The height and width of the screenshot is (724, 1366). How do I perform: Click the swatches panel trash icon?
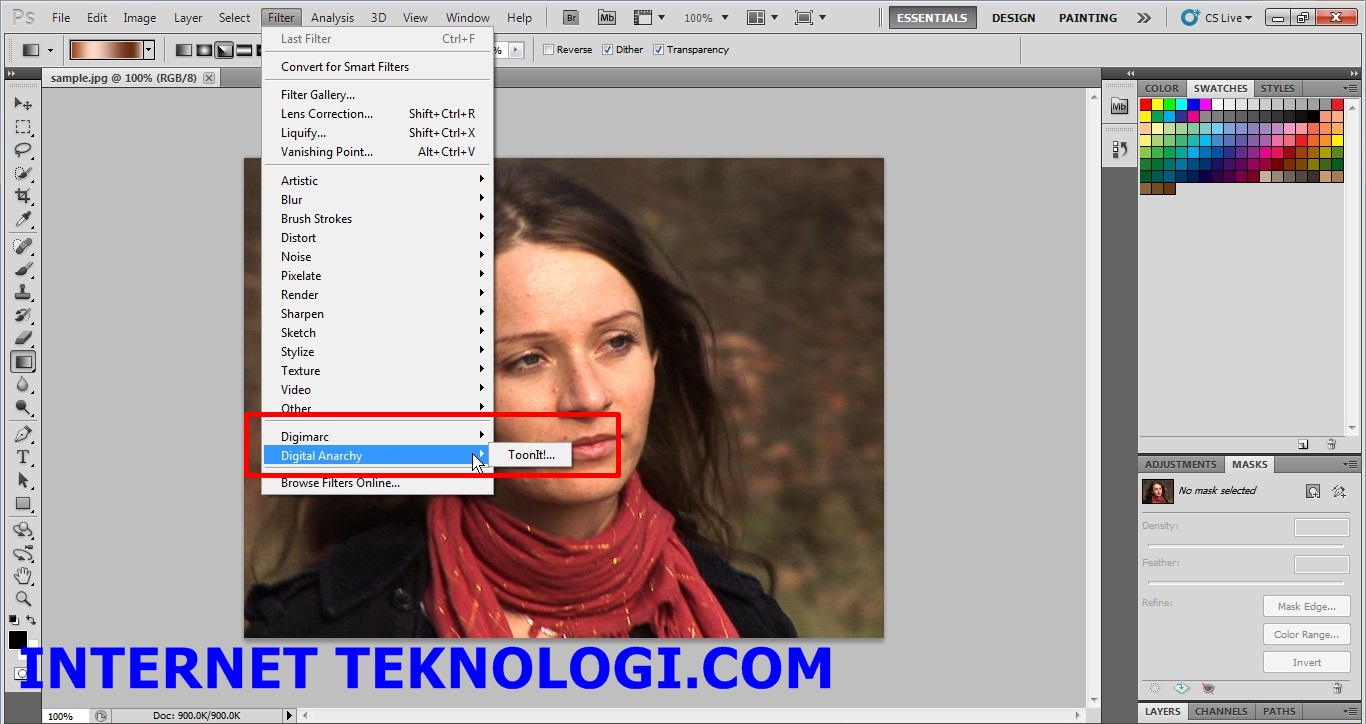(1331, 444)
